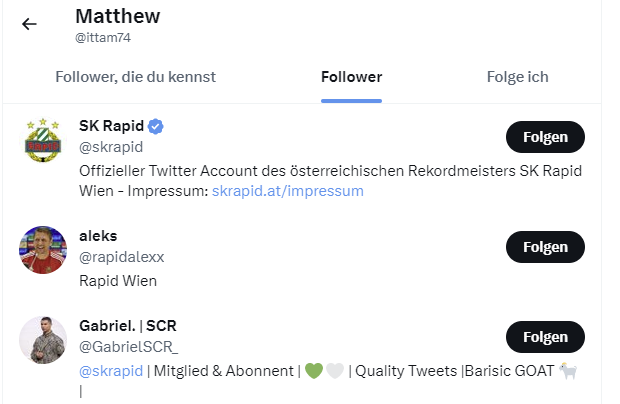Follow Gabriel. | SCR via Folgen button
The image size is (620, 404).
545,337
